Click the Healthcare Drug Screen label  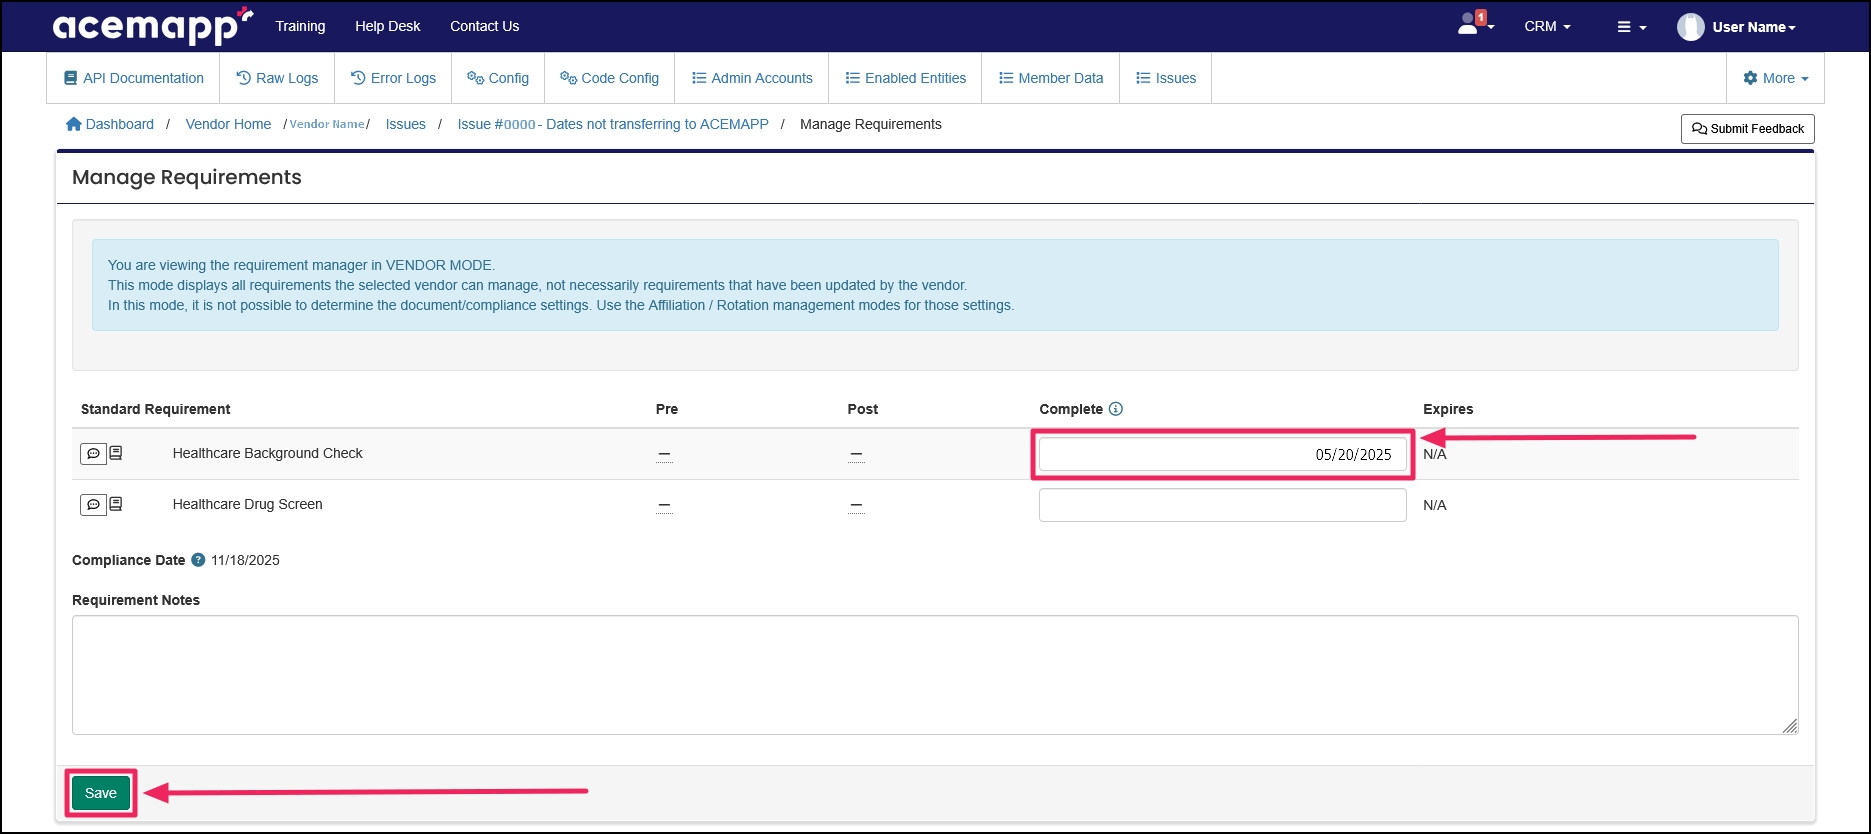pos(247,504)
